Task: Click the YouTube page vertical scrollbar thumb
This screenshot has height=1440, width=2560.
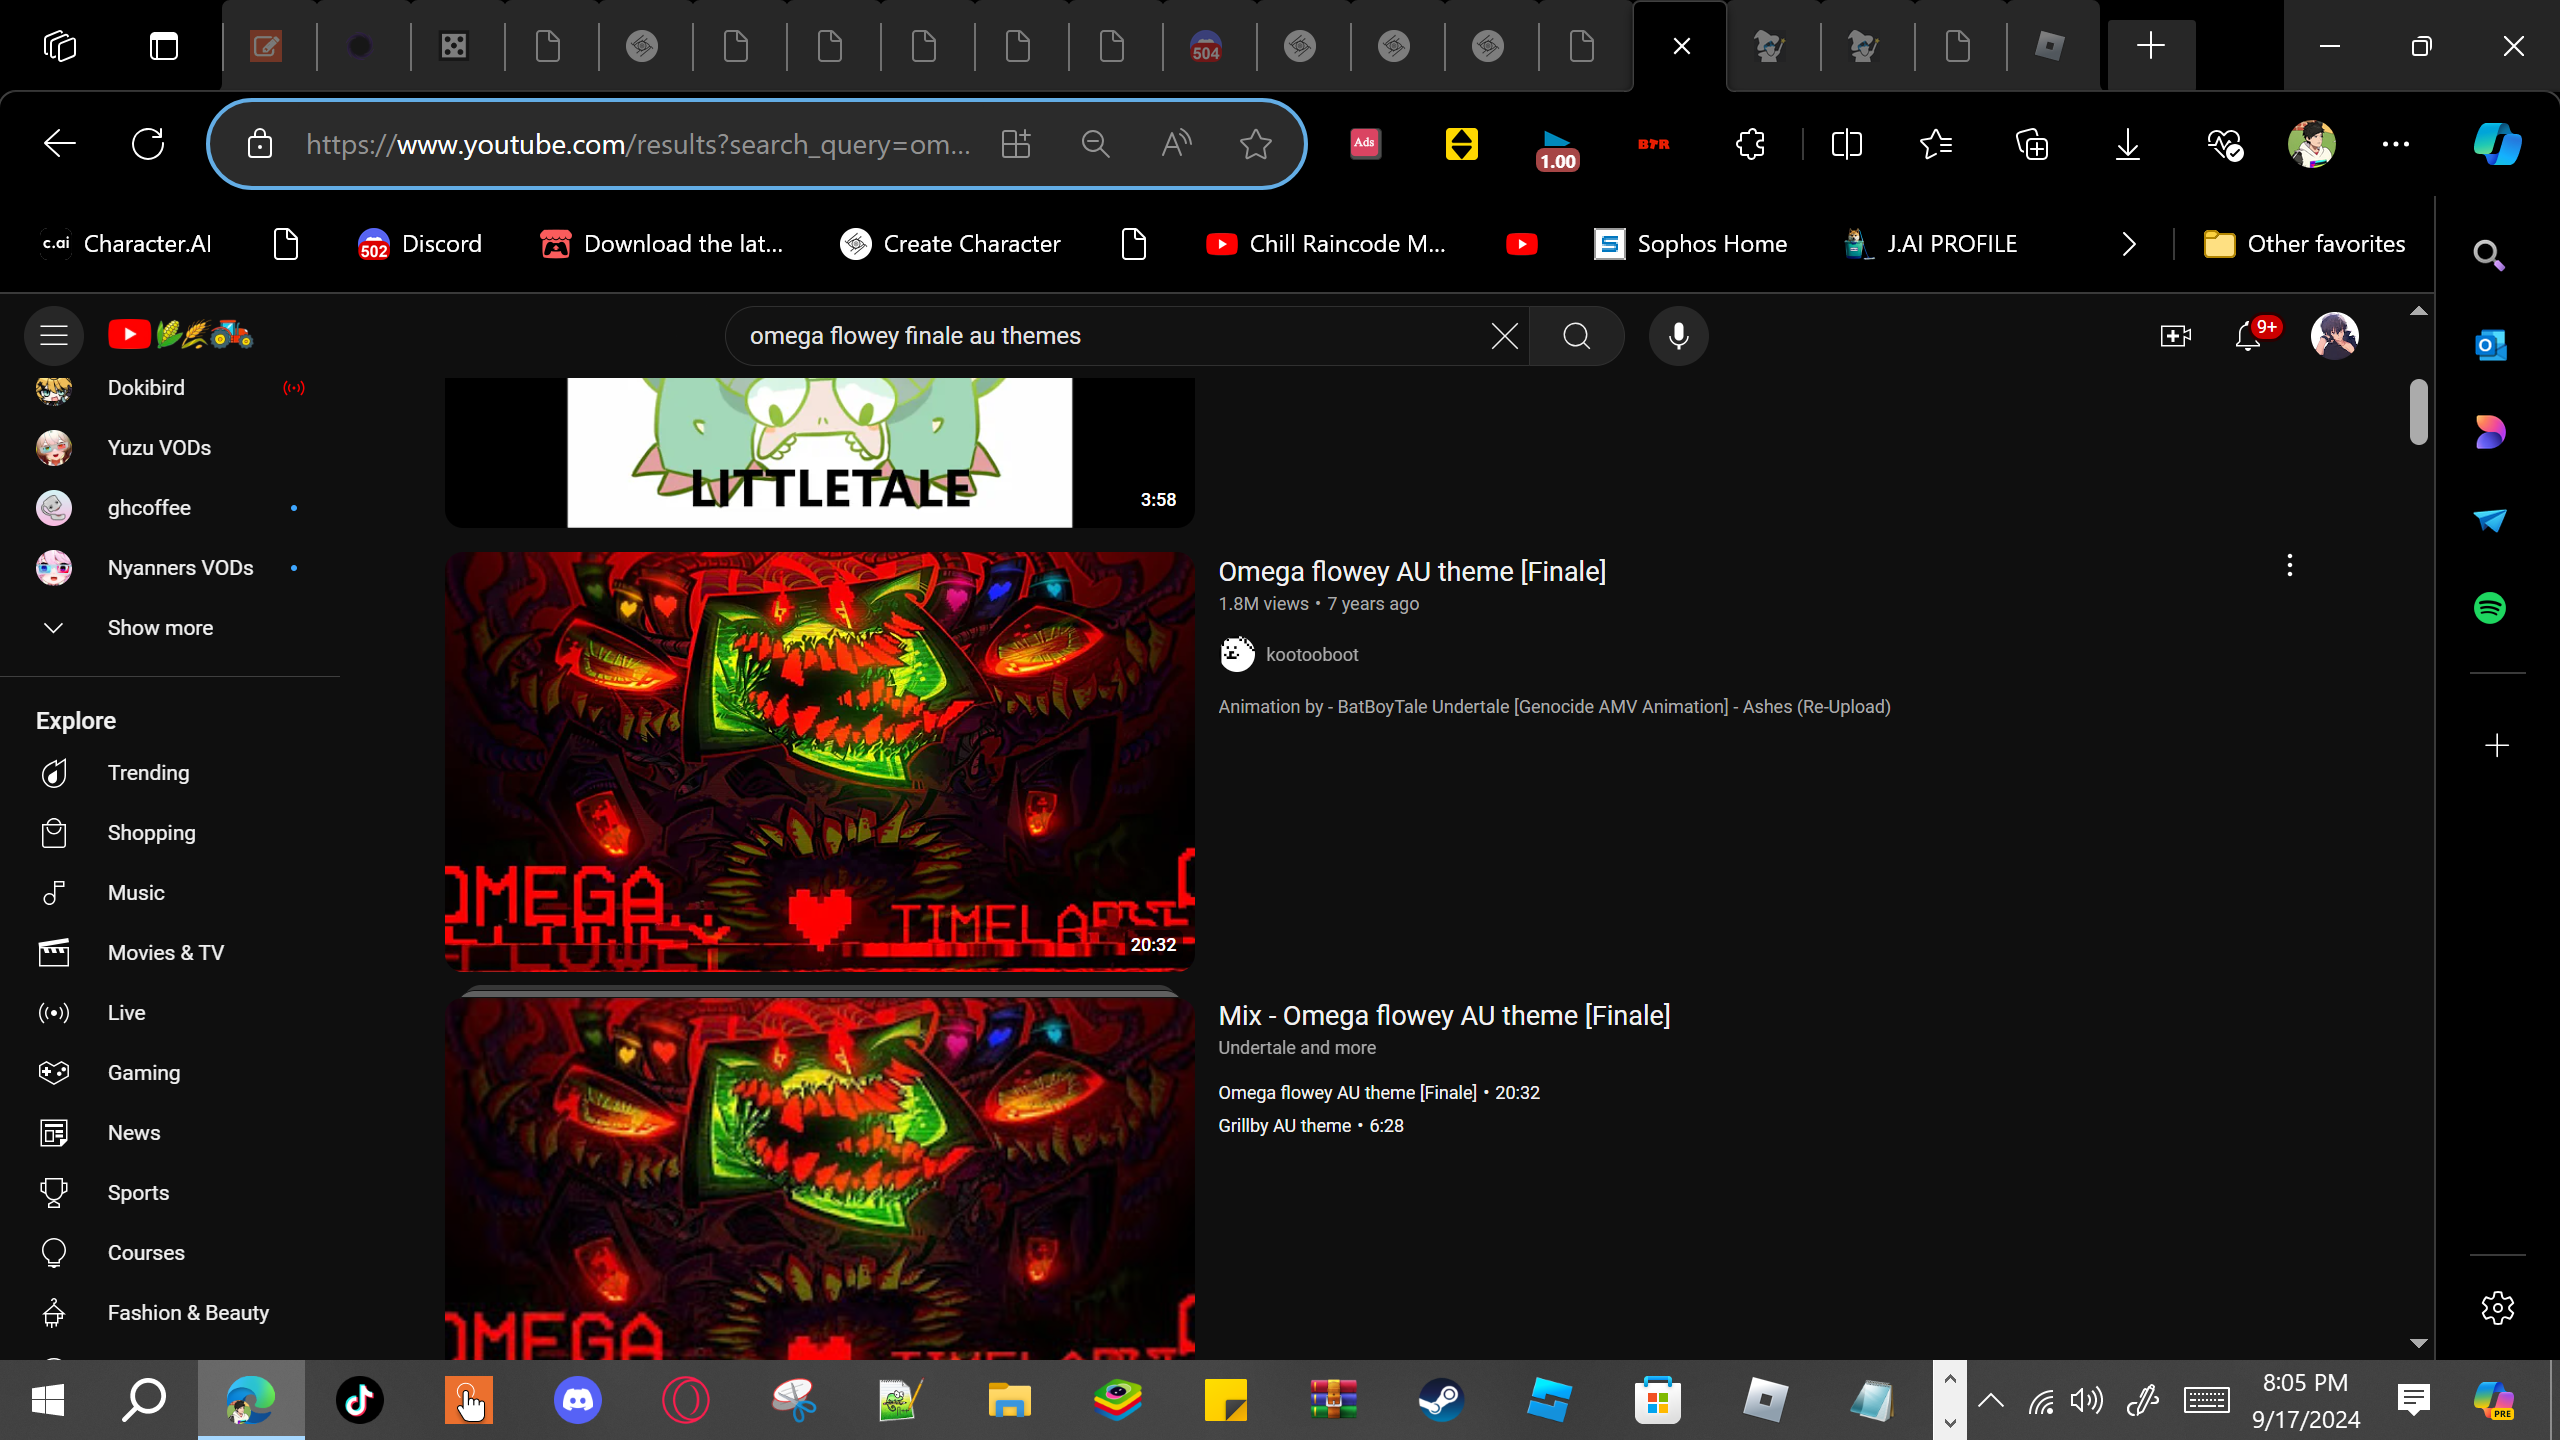Action: (x=2418, y=411)
